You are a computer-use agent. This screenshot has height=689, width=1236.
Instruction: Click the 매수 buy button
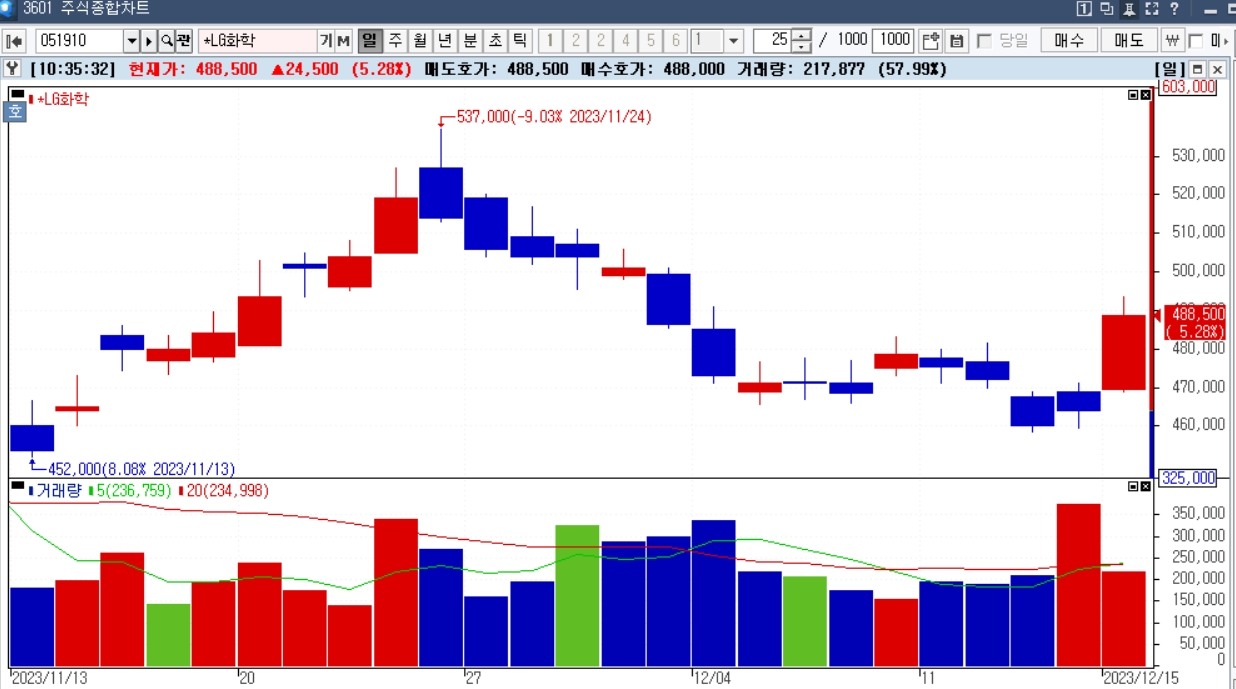coord(1069,40)
